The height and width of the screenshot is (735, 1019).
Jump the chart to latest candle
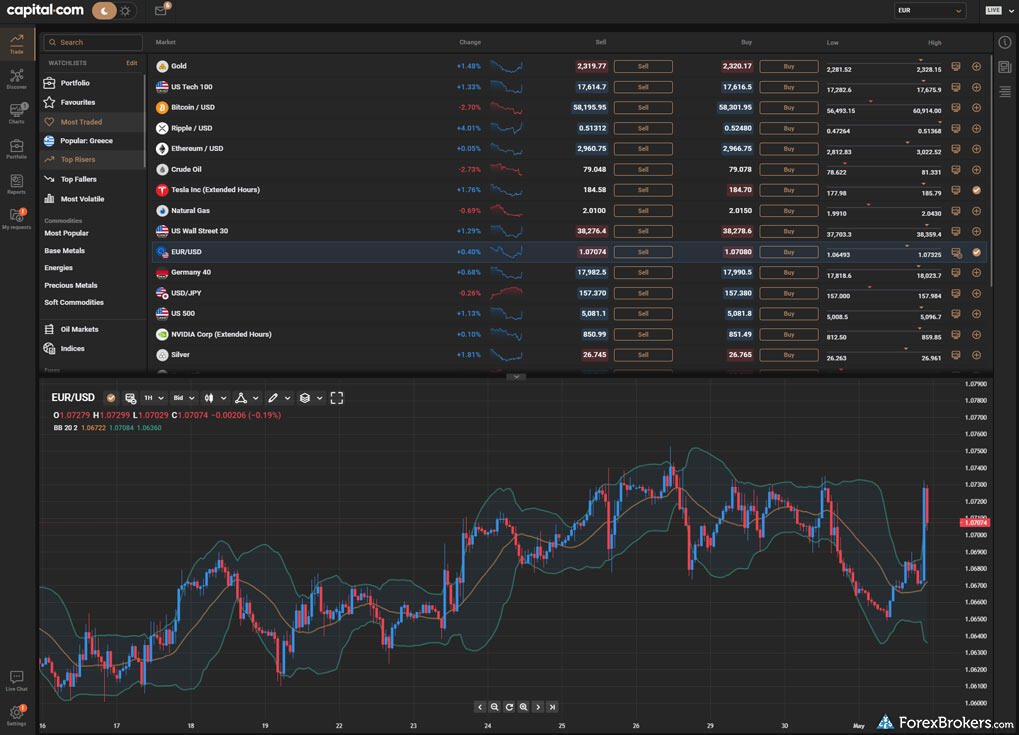coord(552,707)
